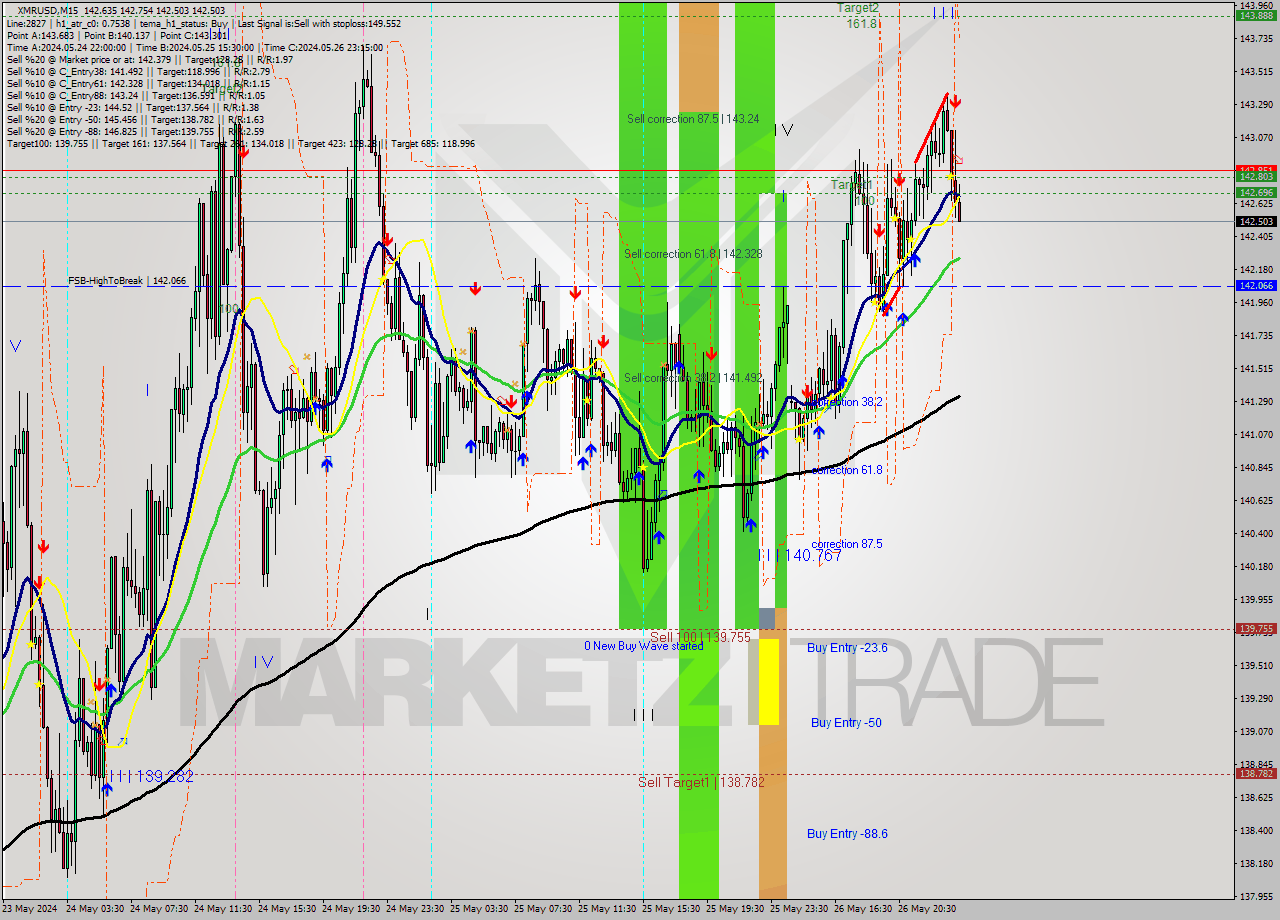Click the Buy Entry -23.6 label
The height and width of the screenshot is (920, 1280).
847,648
